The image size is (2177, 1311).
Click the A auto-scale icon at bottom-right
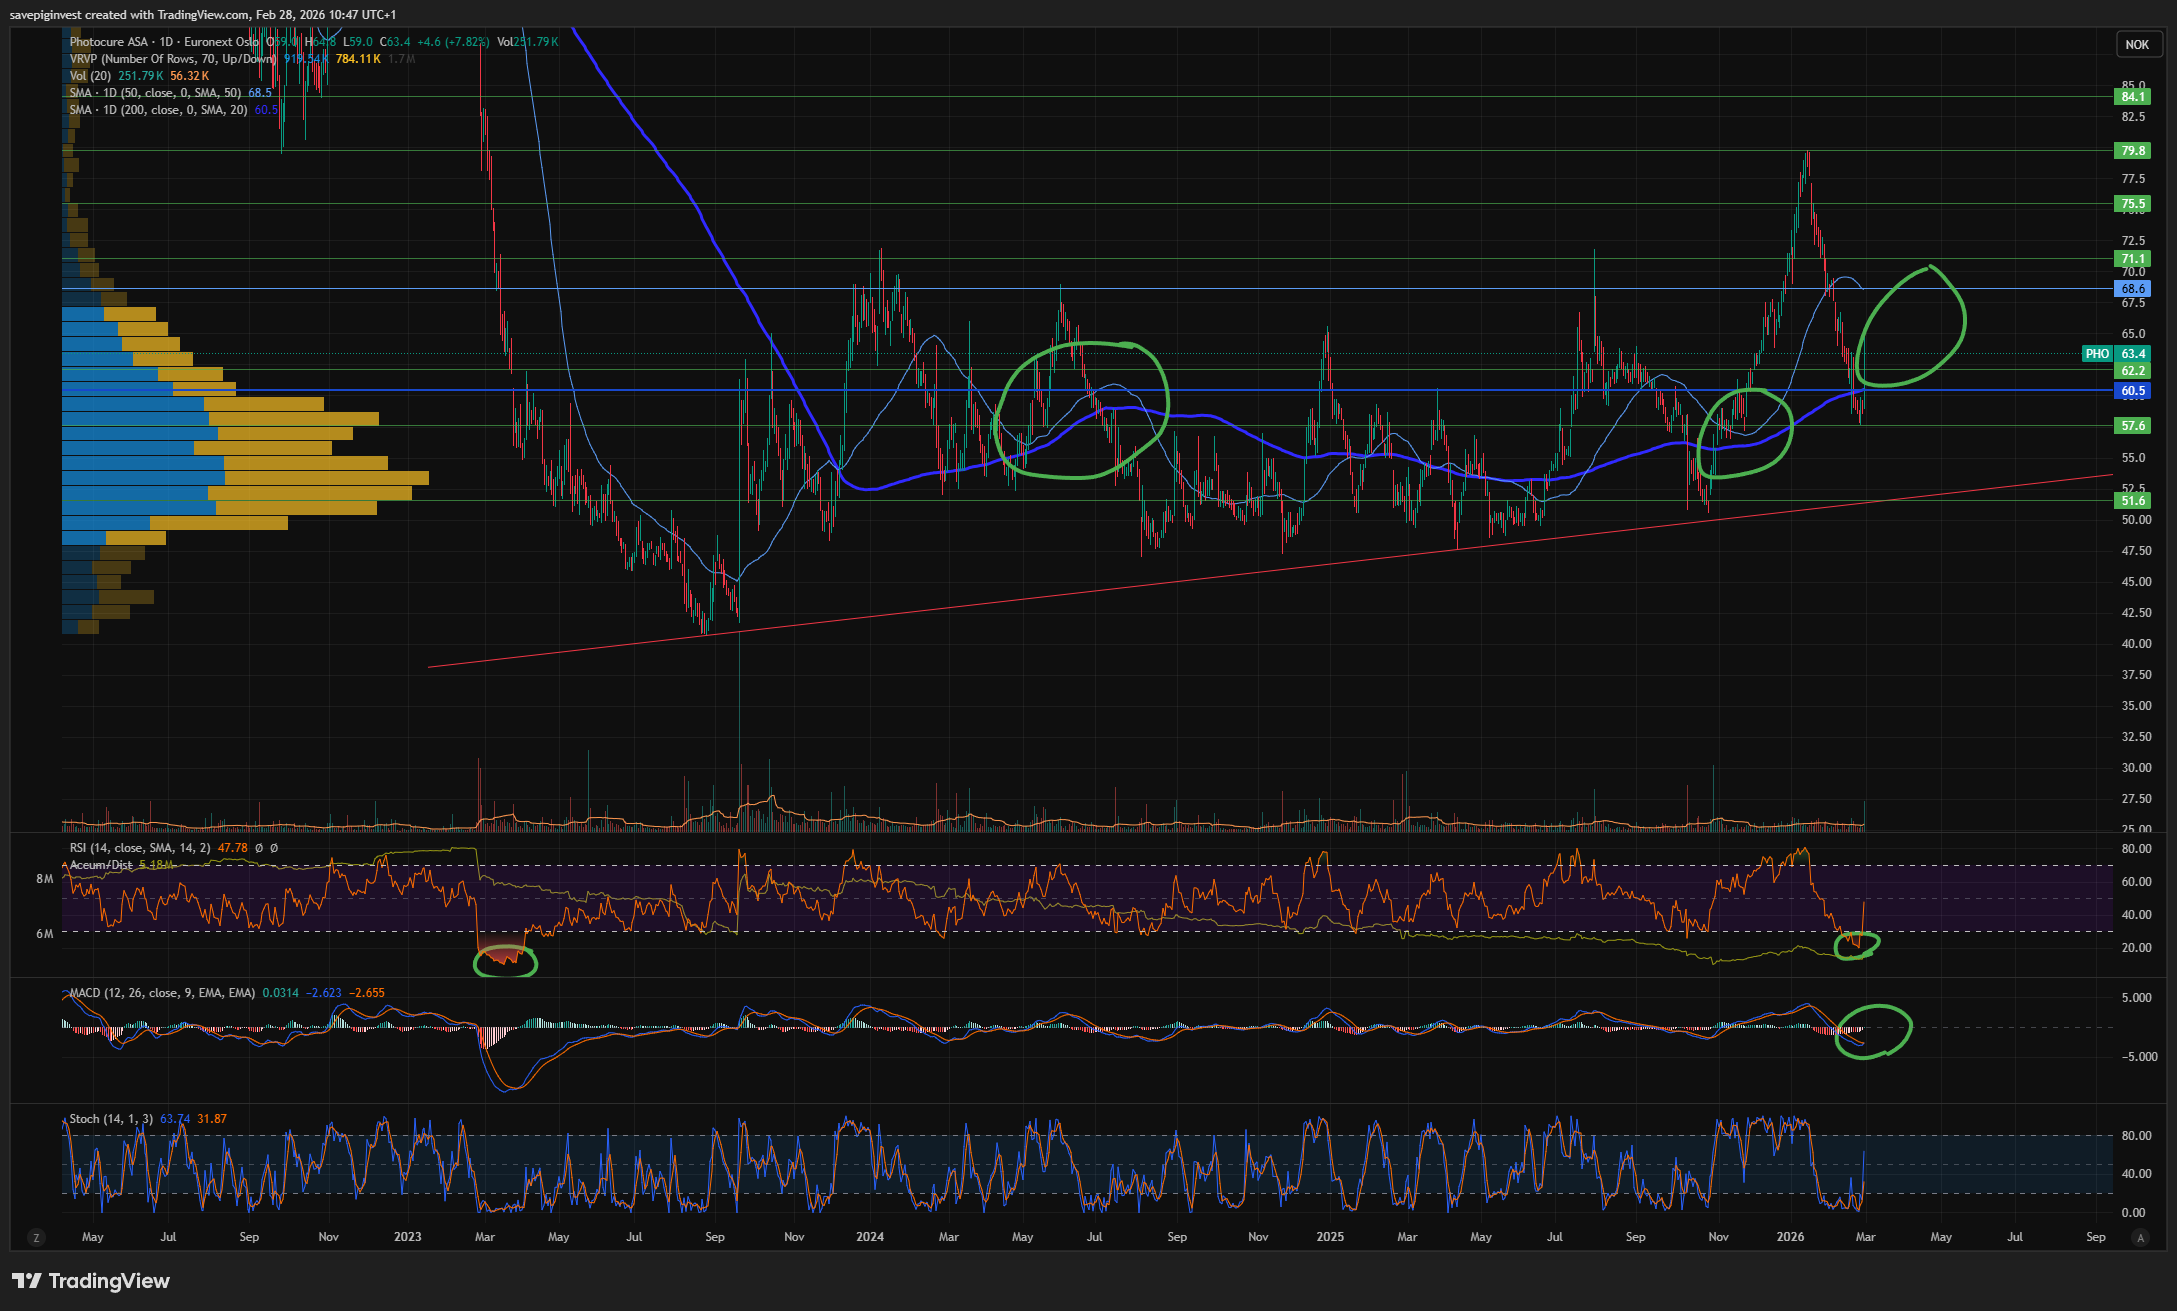click(2140, 1238)
